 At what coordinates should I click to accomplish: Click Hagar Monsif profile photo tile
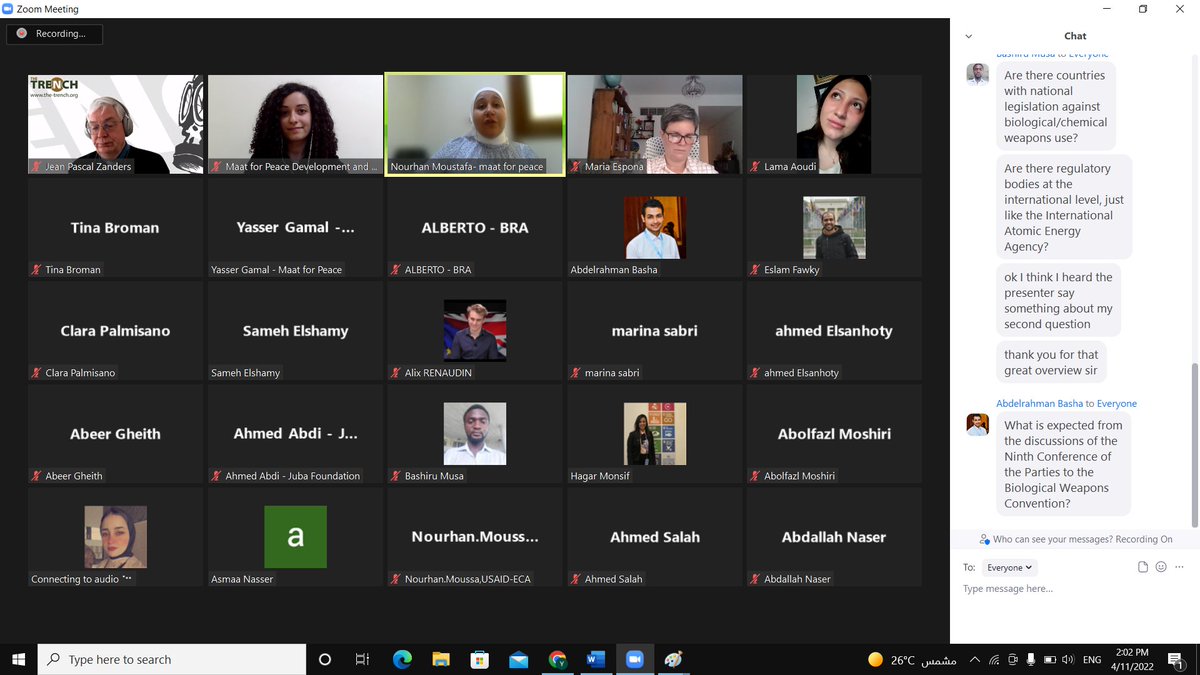[655, 433]
